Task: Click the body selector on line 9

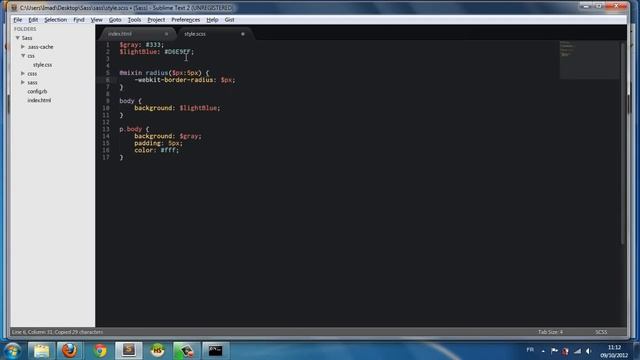Action: pos(127,101)
